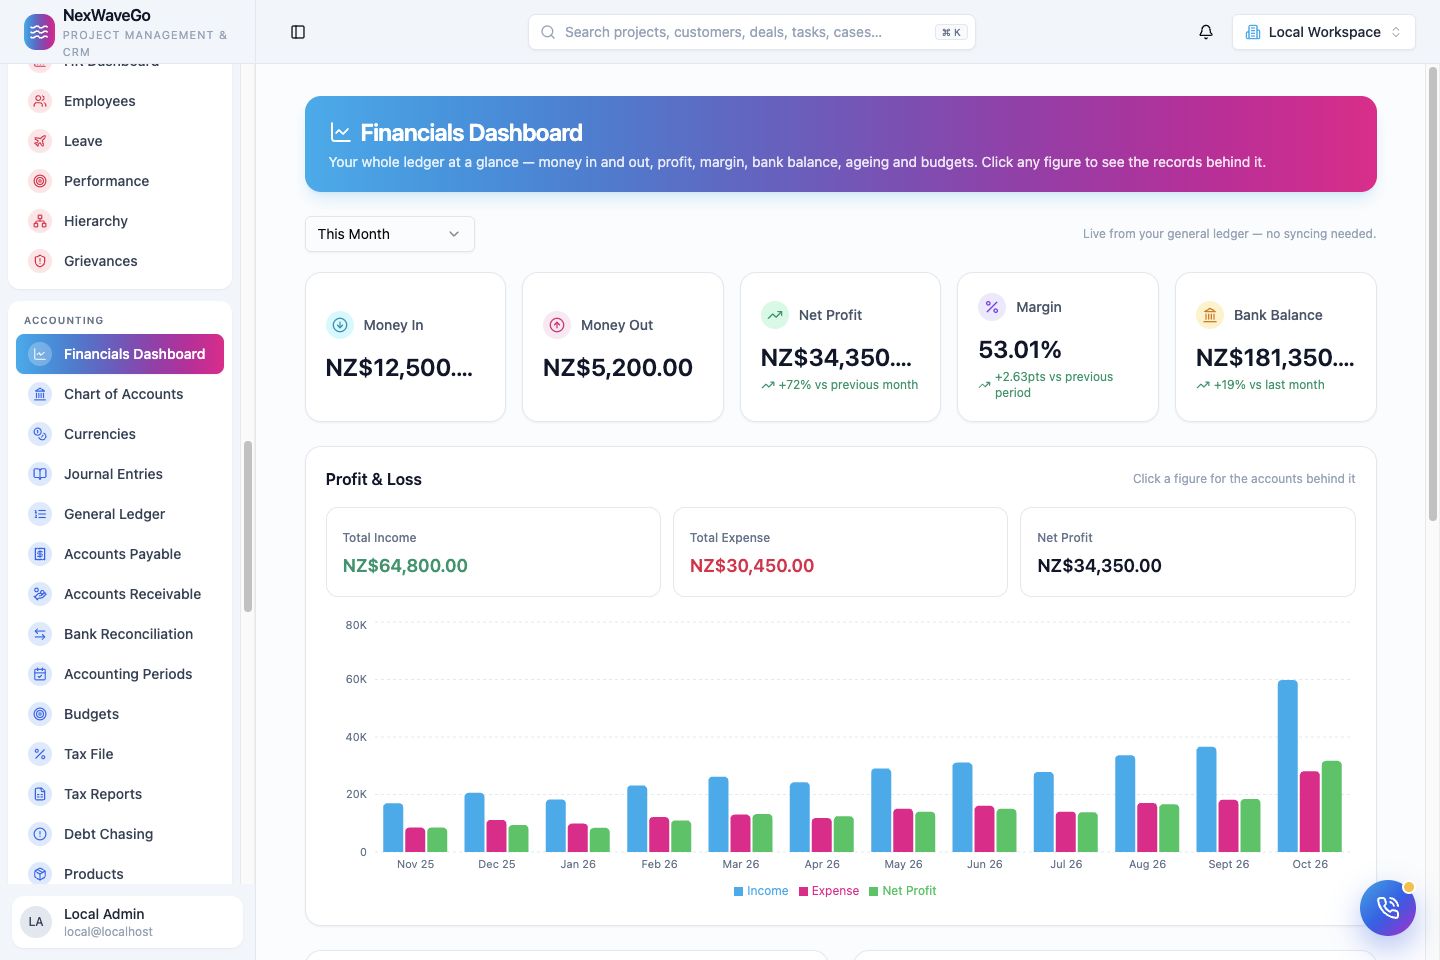Open Bank Reconciliation page

[120, 634]
